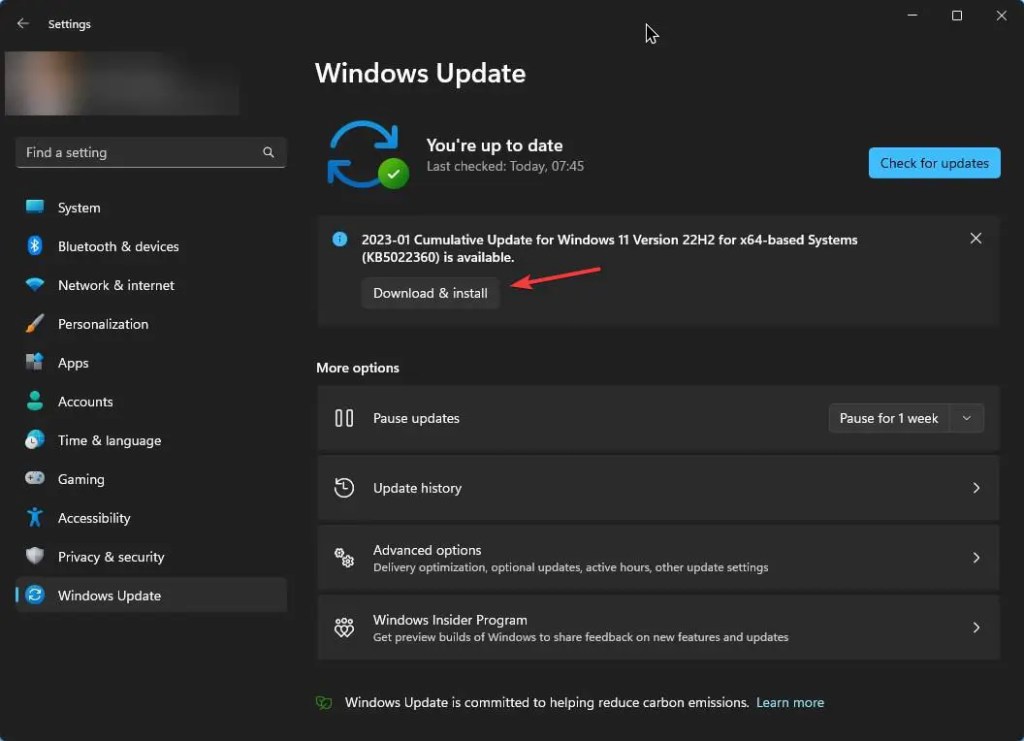This screenshot has width=1024, height=741.
Task: Open Learn more about carbon emissions
Action: [790, 702]
